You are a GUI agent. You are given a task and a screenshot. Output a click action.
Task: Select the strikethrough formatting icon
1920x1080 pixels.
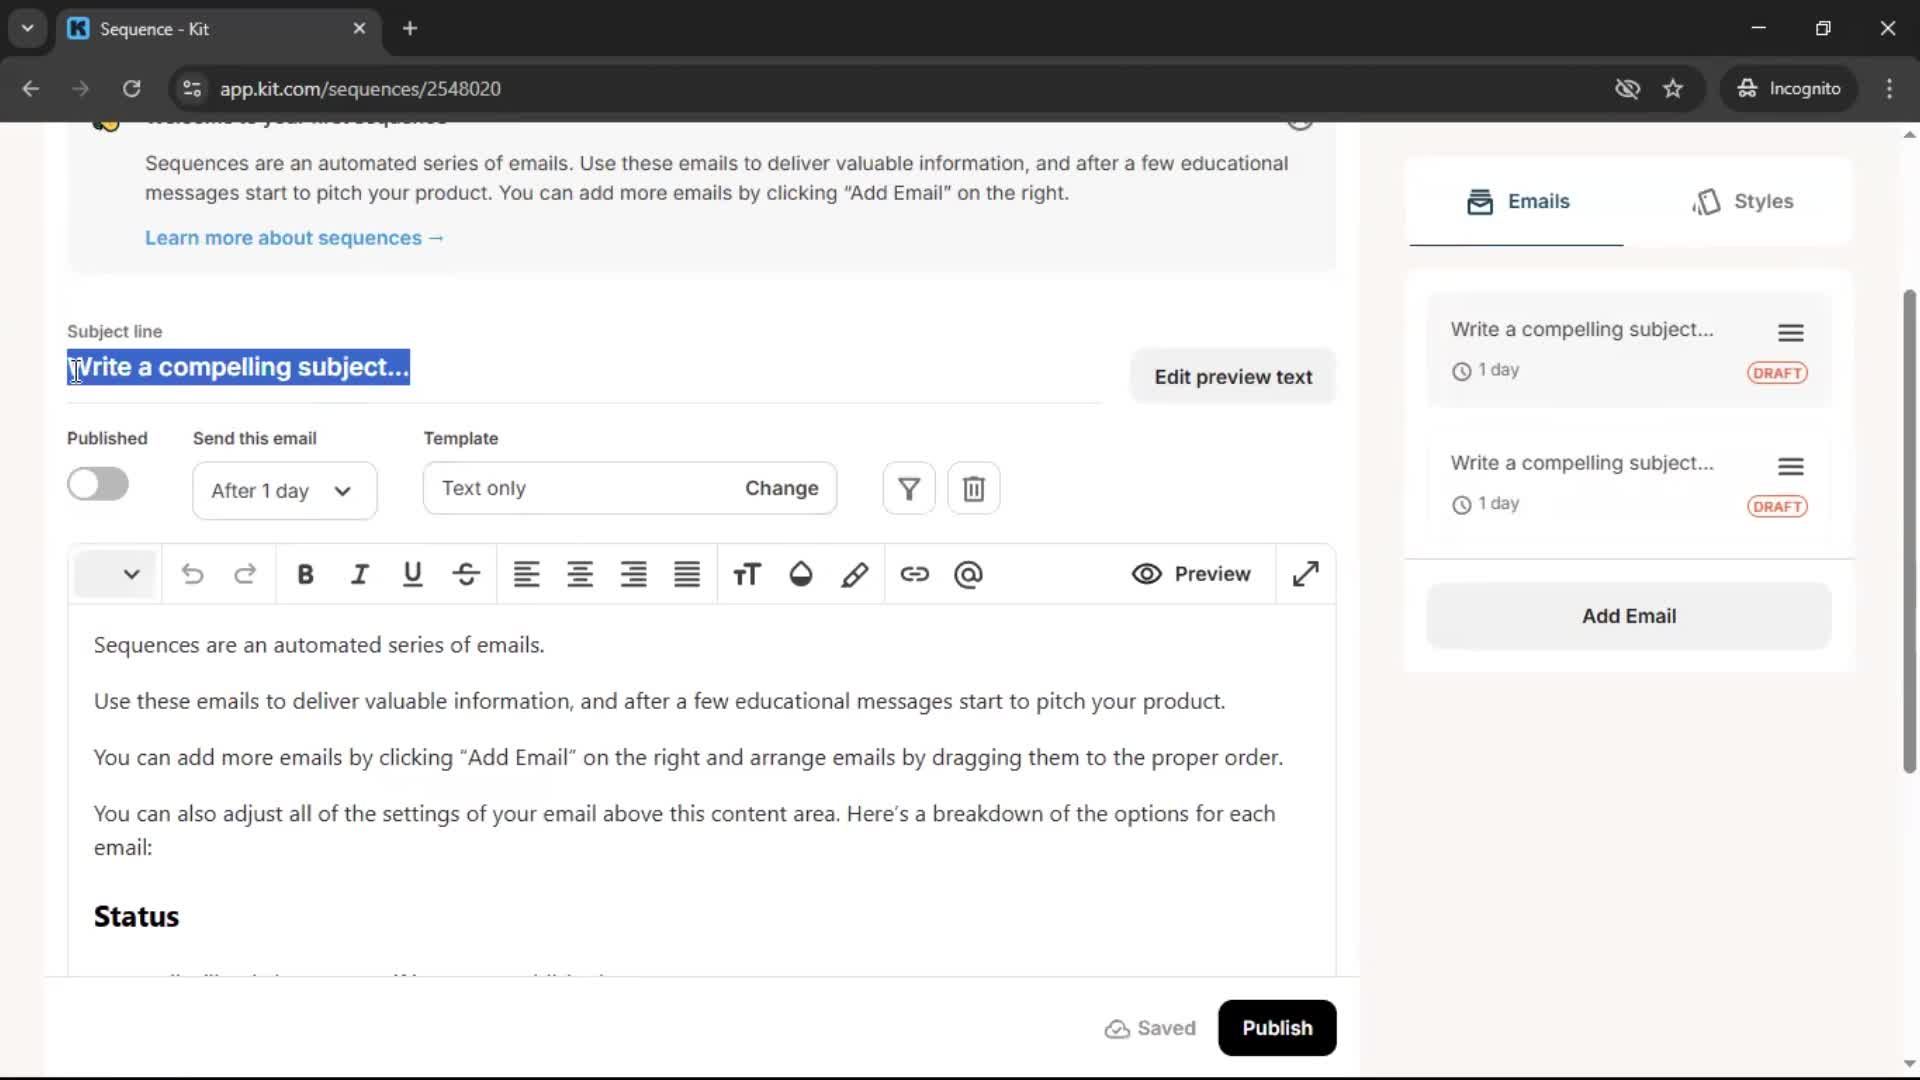tap(465, 574)
